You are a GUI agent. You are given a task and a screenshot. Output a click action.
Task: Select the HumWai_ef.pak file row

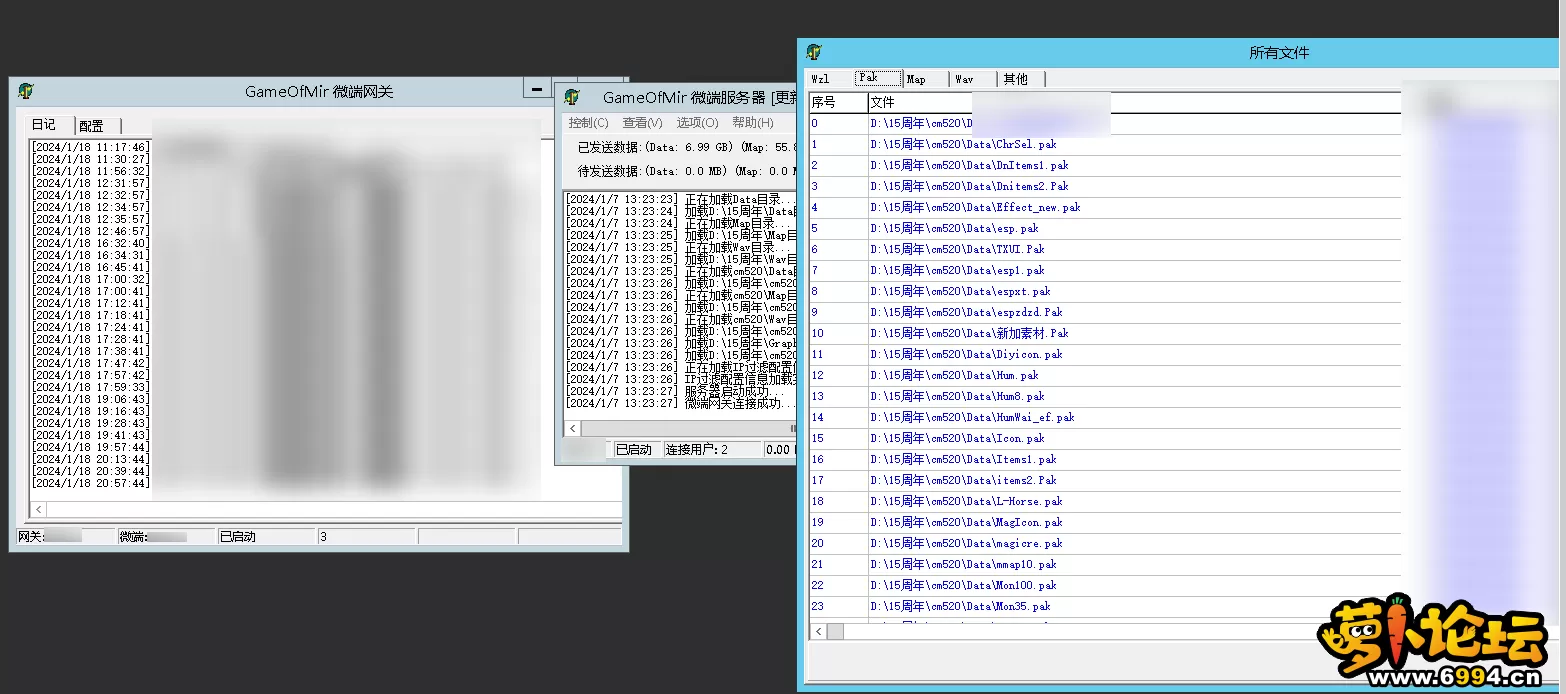[1105, 418]
